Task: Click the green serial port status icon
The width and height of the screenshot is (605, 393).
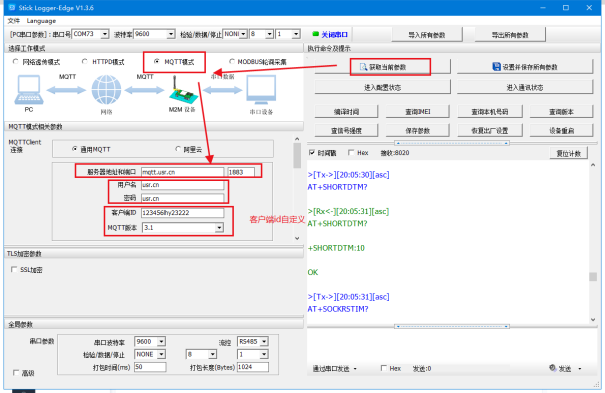Action: 316,34
